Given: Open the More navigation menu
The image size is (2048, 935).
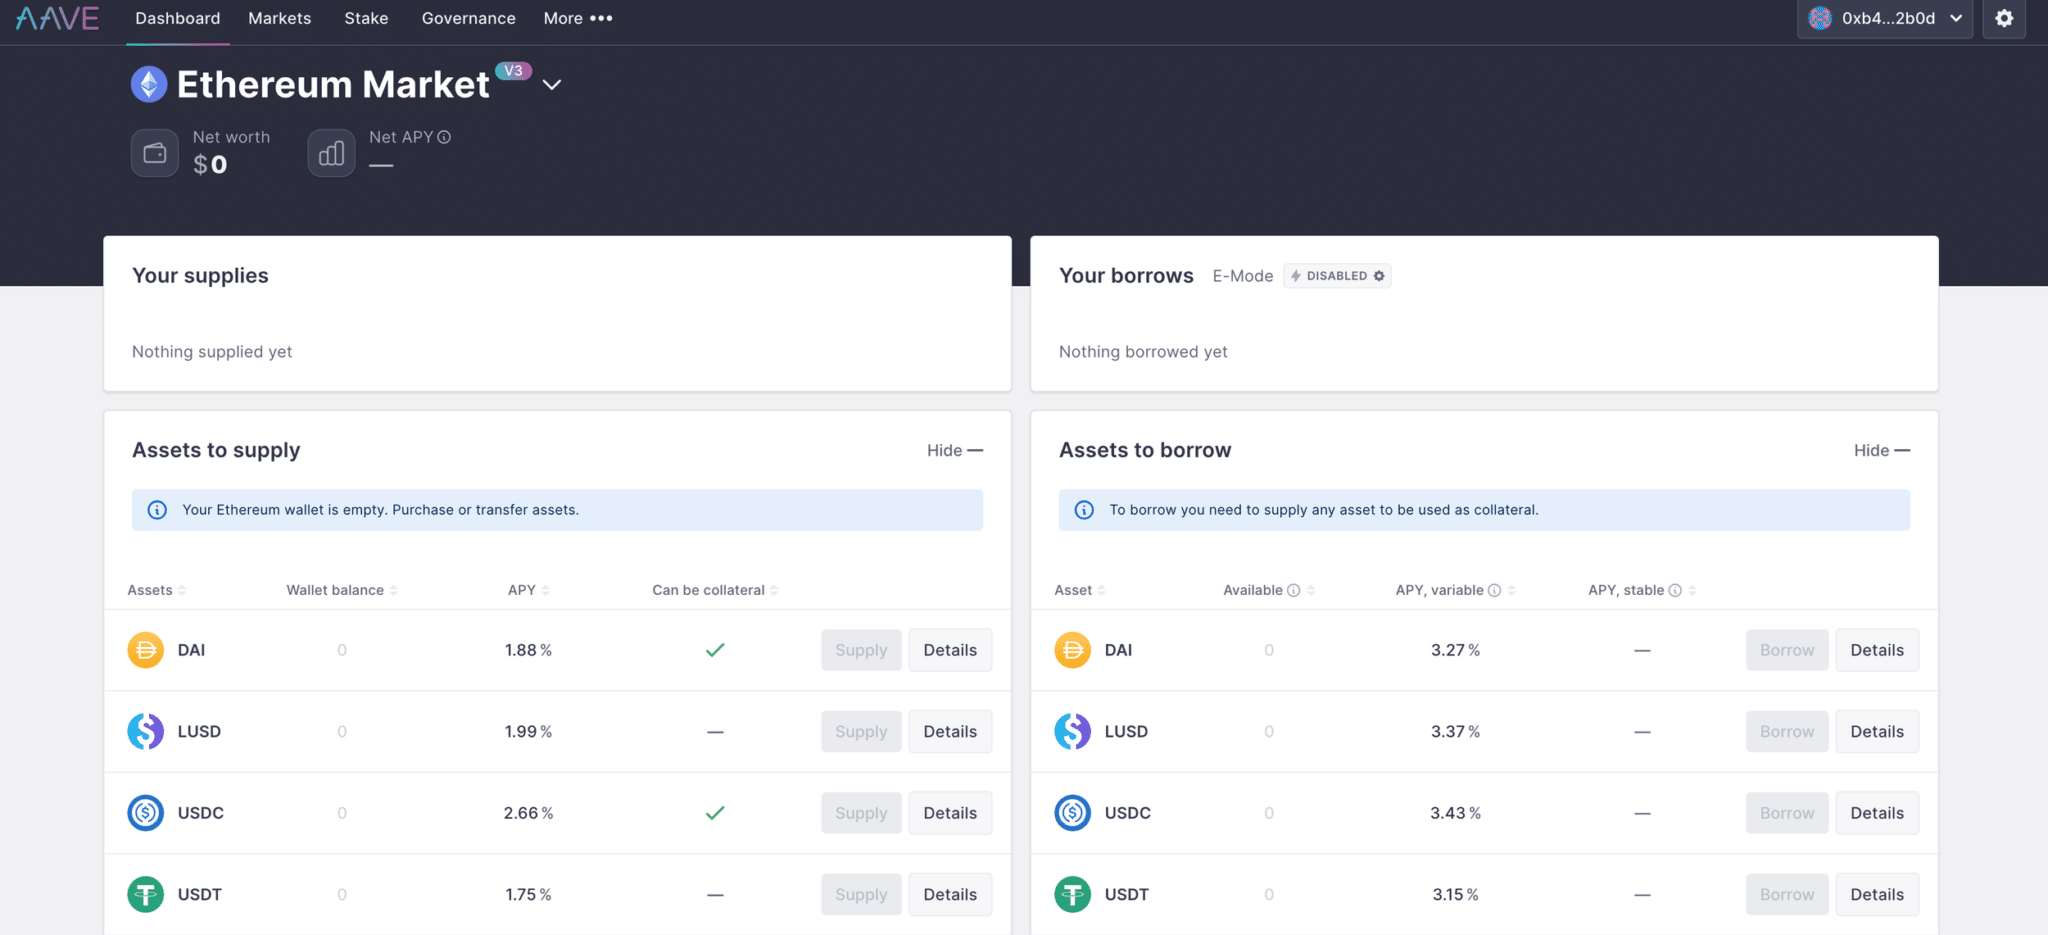Looking at the screenshot, I should click(x=577, y=18).
